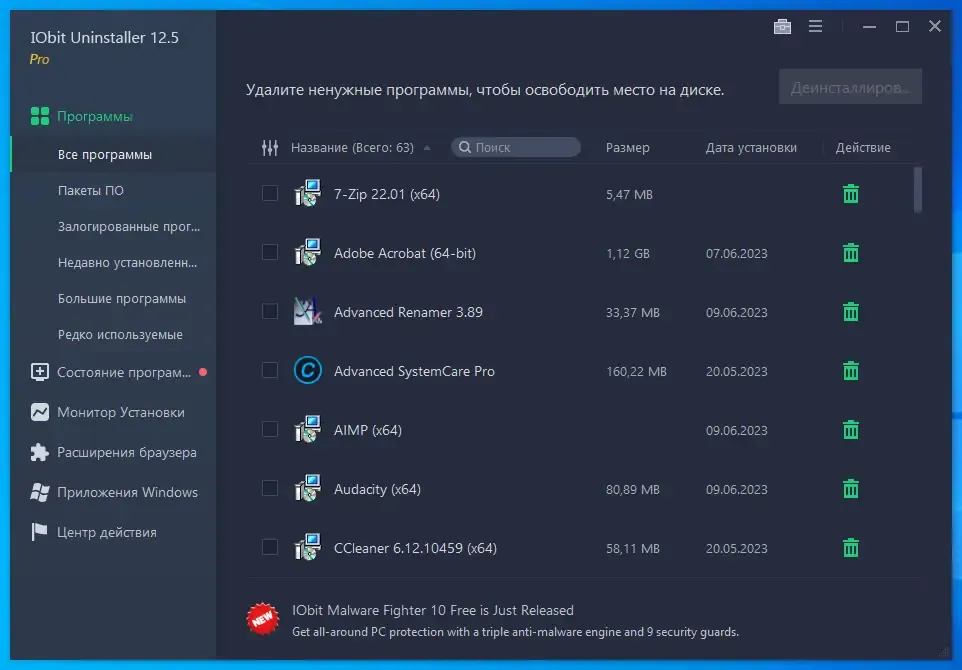Toggle name sort arrow beside Название
The height and width of the screenshot is (670, 962).
click(427, 148)
